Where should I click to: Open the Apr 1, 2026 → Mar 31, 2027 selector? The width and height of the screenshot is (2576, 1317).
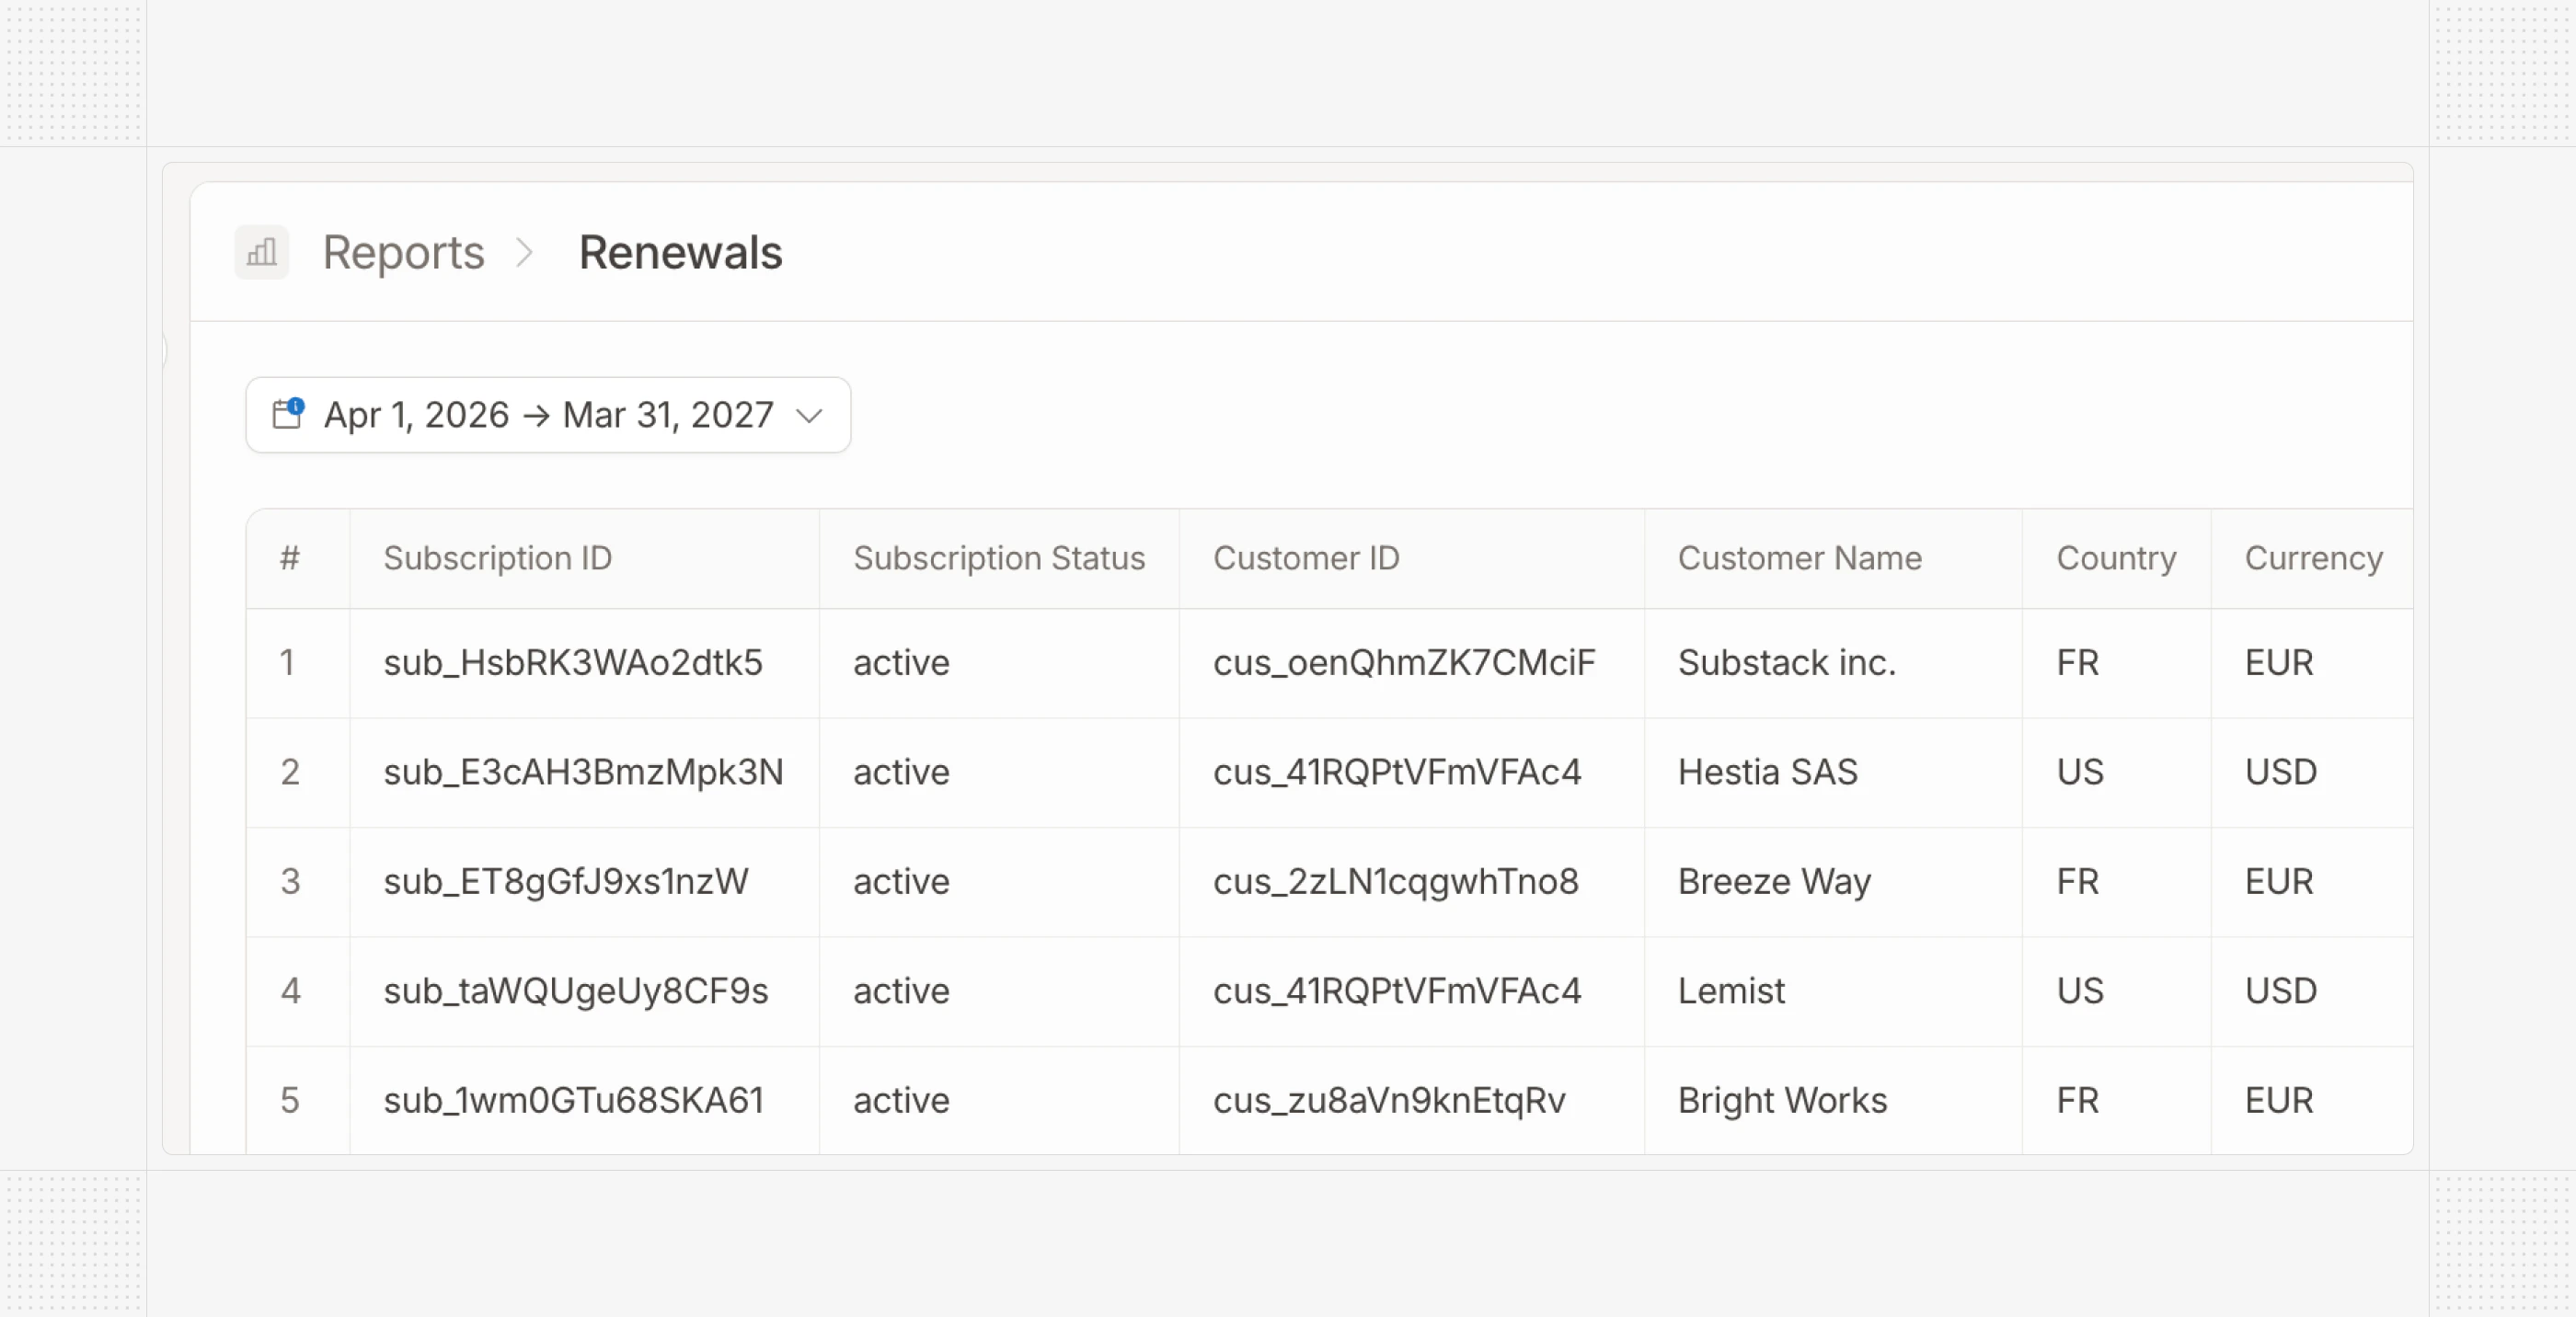click(548, 414)
